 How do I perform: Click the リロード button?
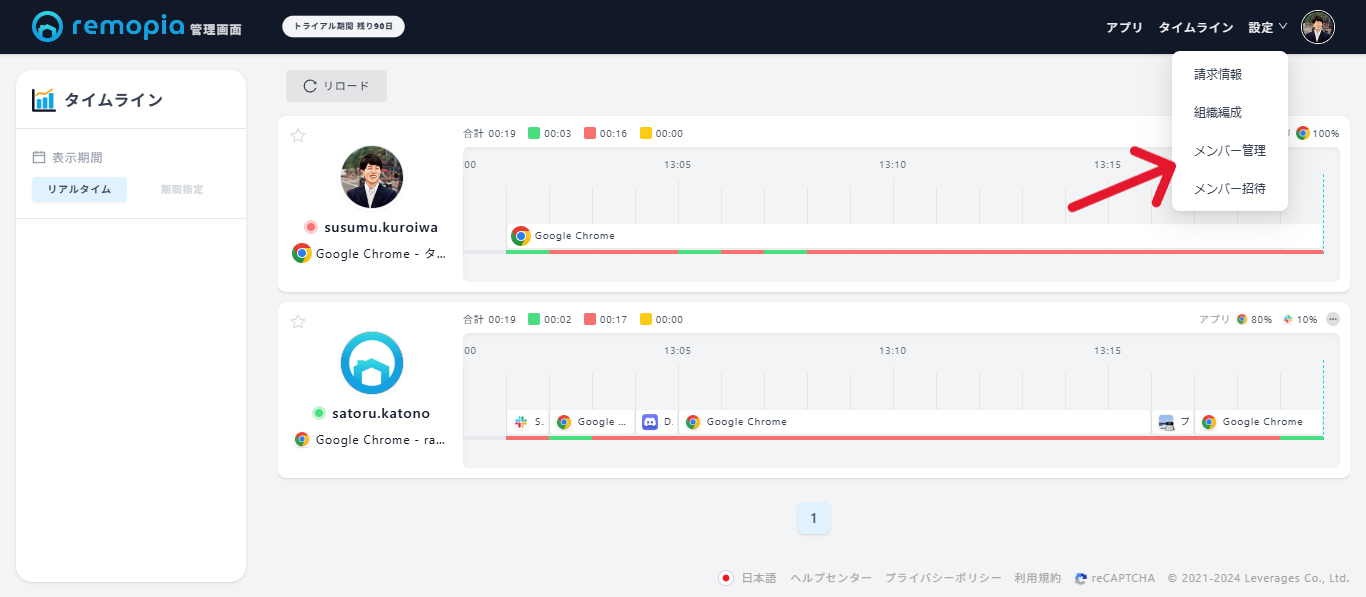tap(336, 86)
